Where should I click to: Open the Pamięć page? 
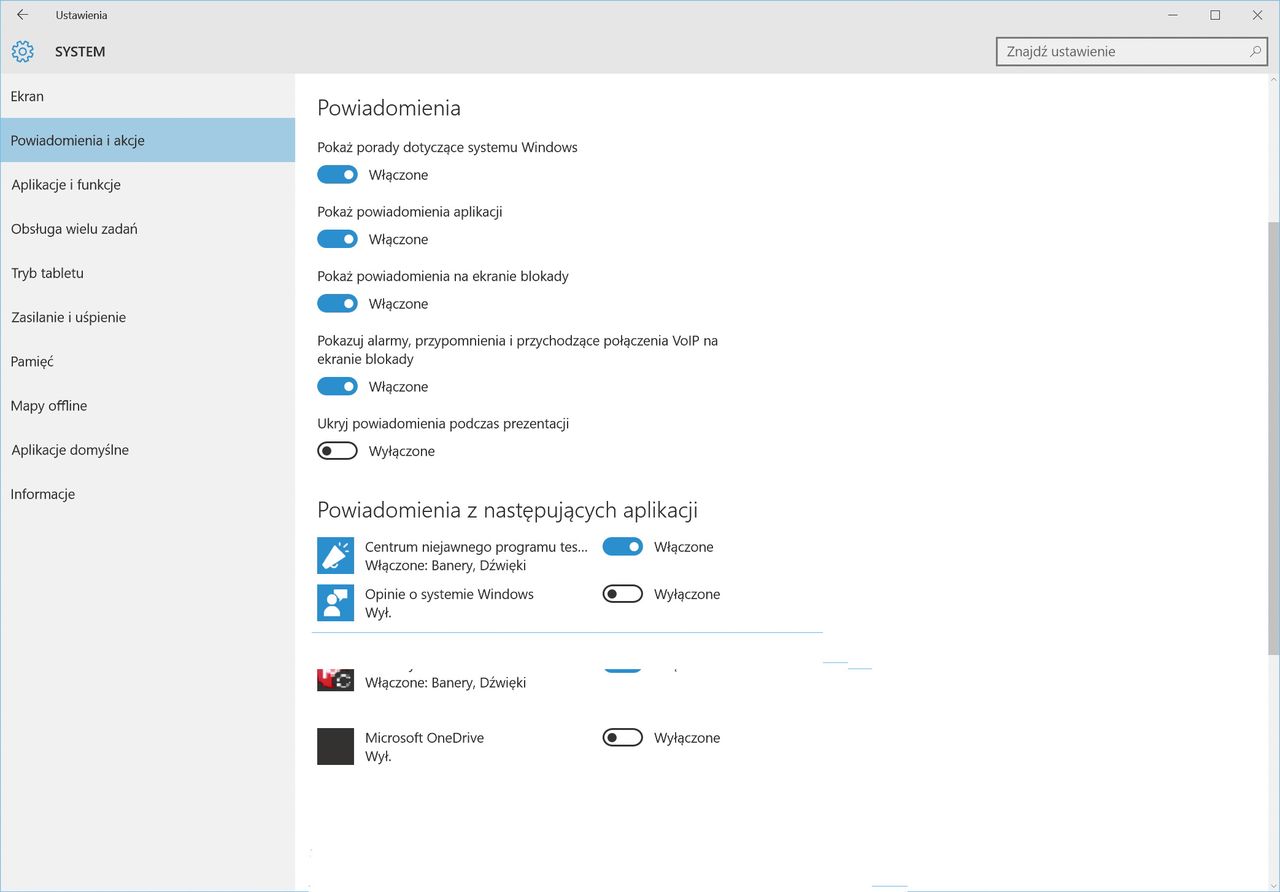click(148, 361)
